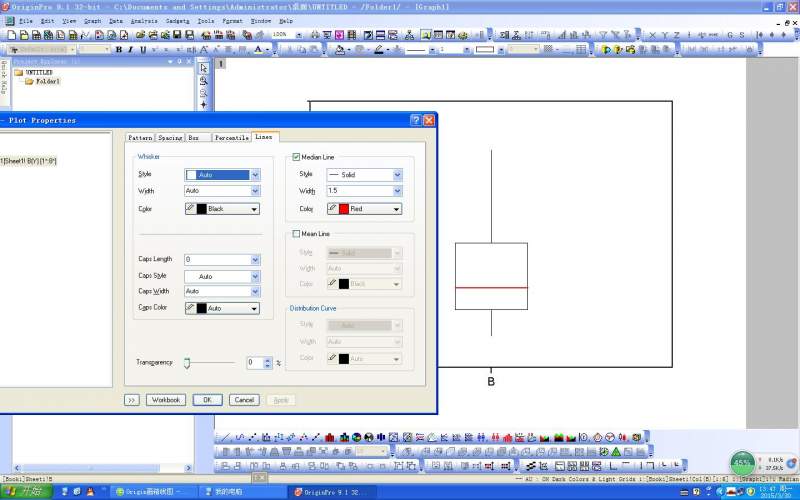
Task: Click the Transparency slider handle
Action: [187, 363]
